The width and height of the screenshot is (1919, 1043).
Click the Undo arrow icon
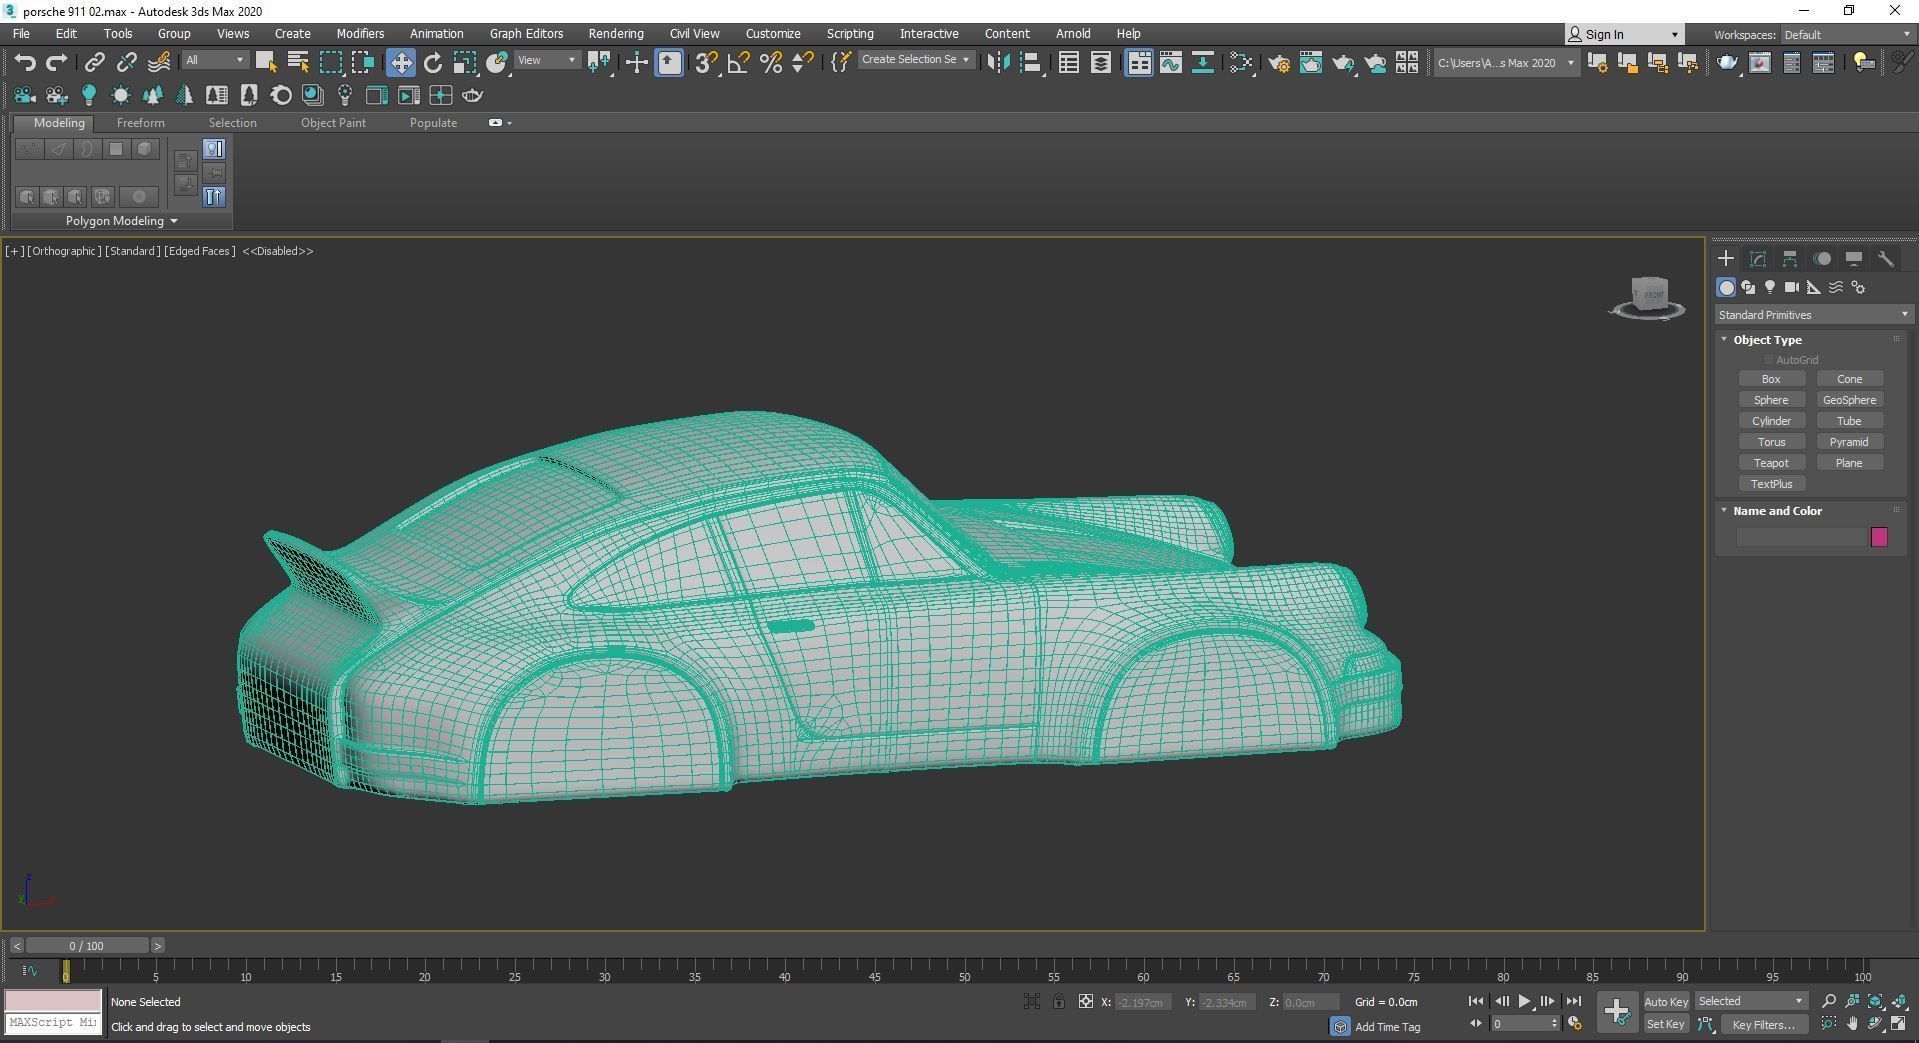(x=25, y=62)
